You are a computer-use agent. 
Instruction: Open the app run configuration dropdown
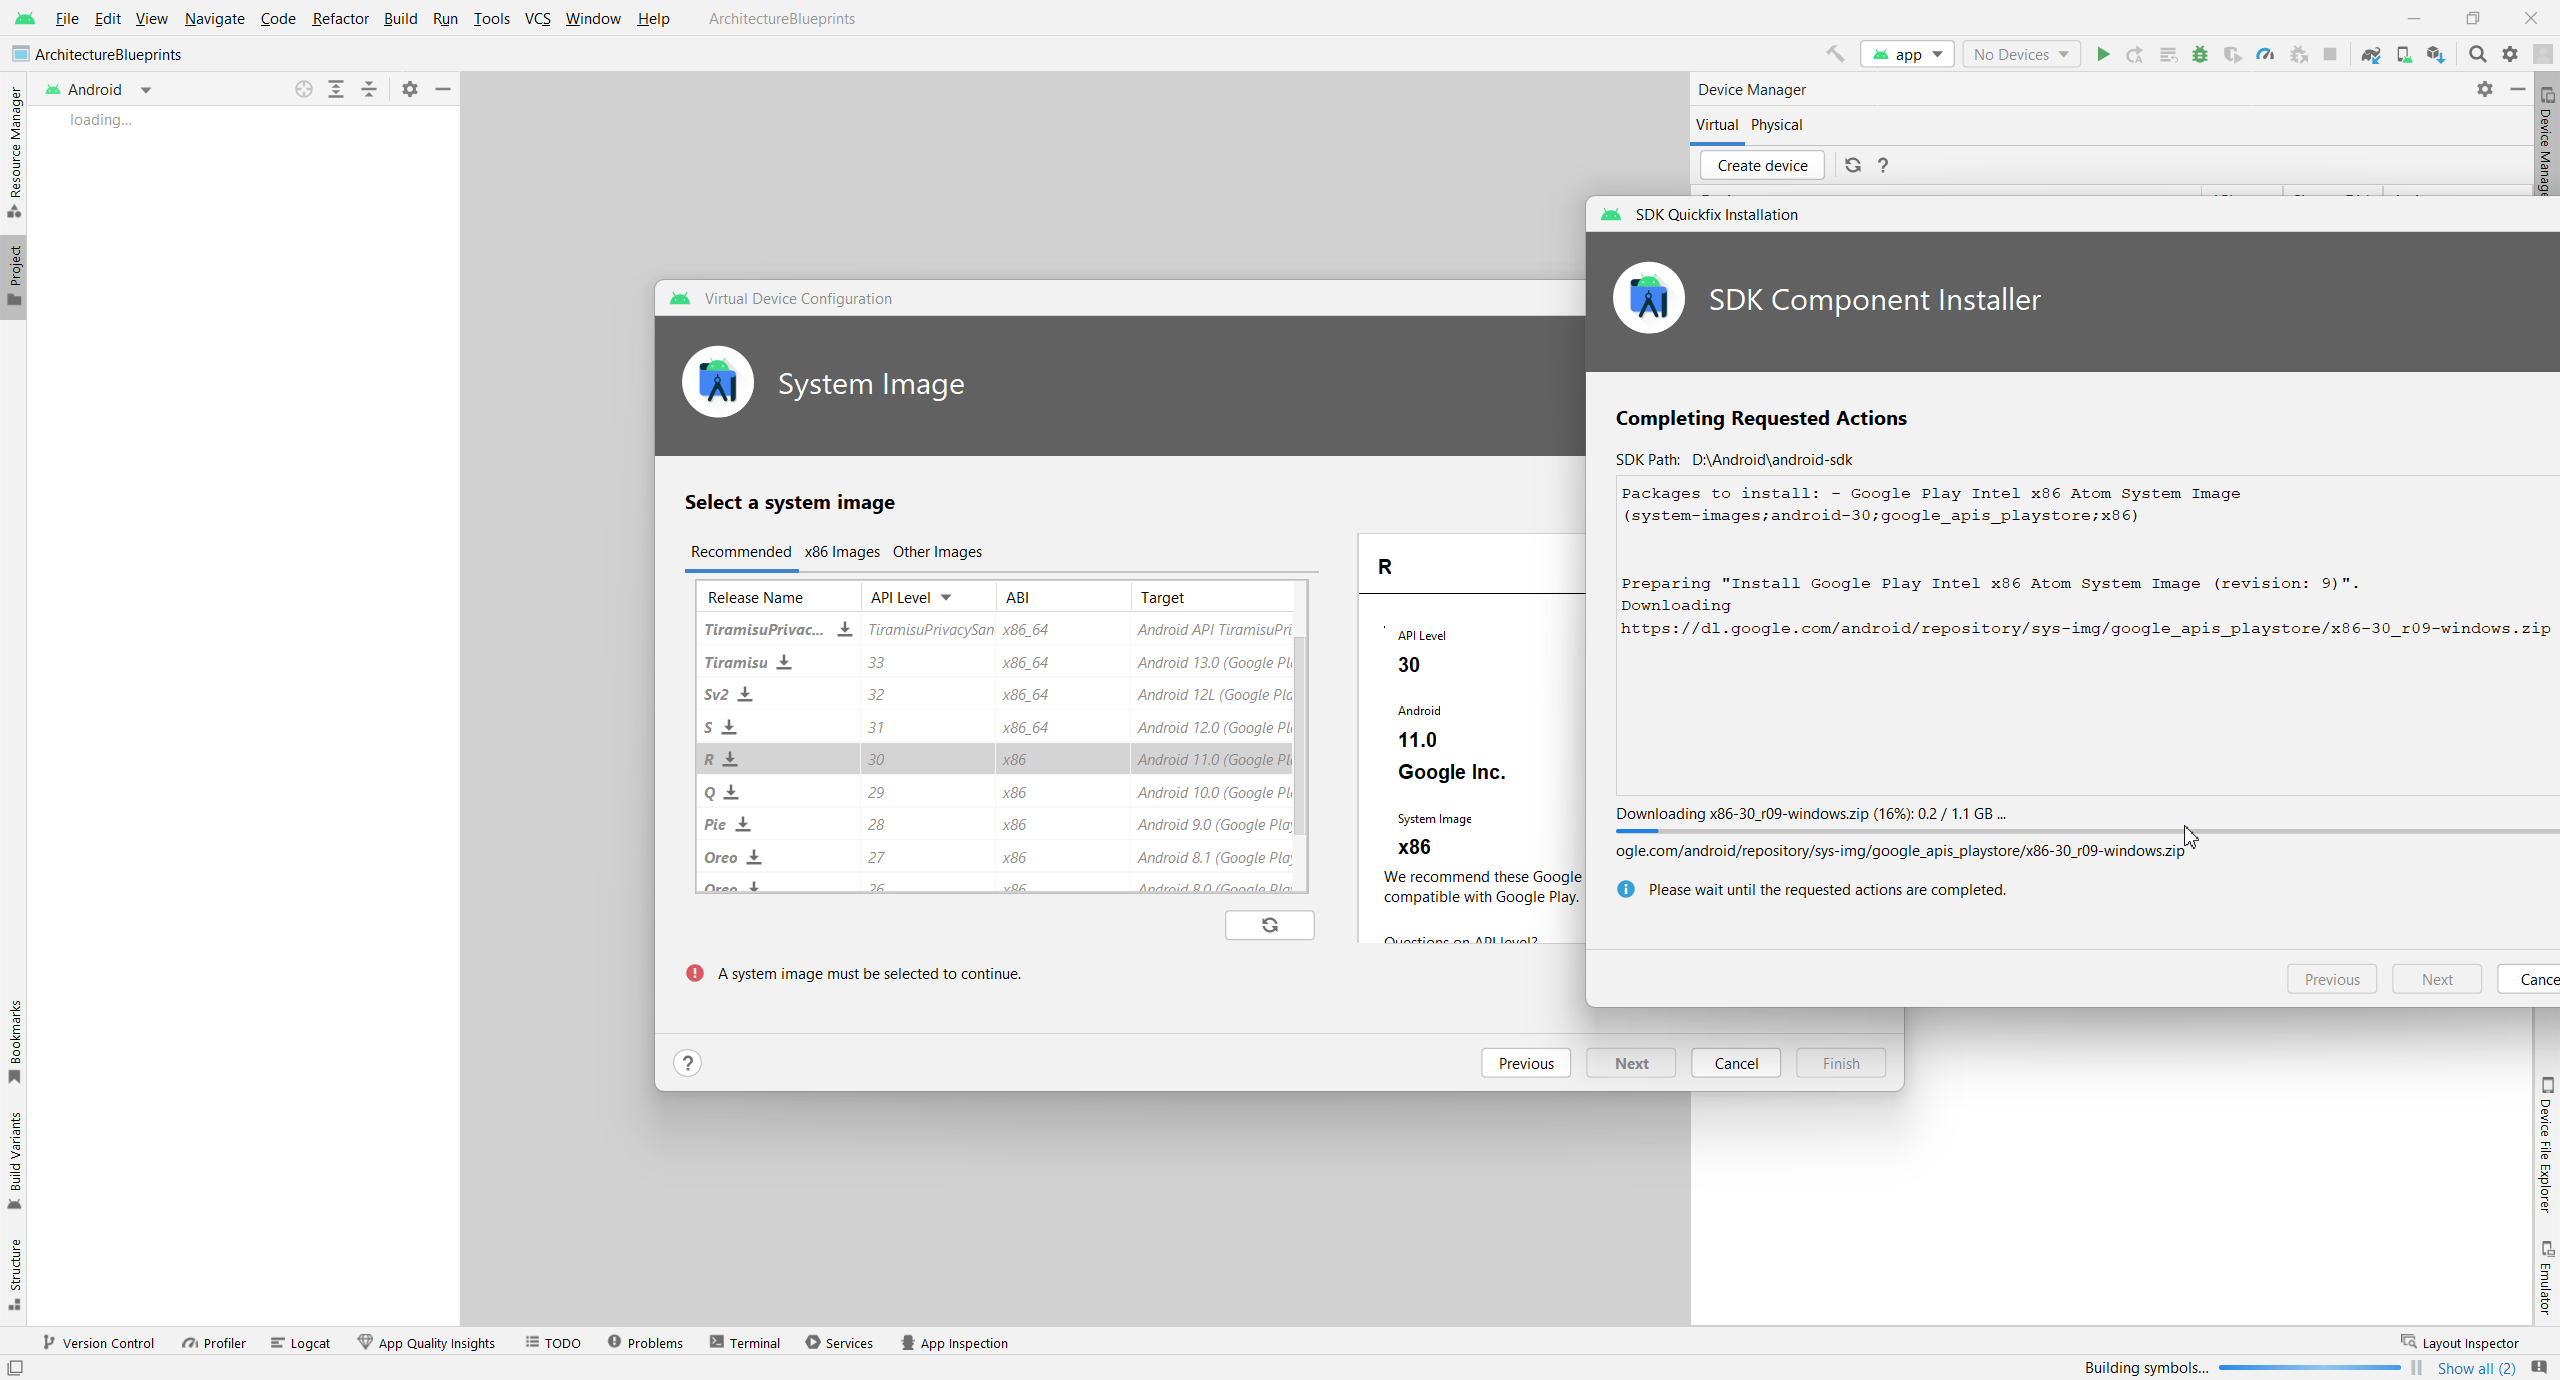[1906, 54]
